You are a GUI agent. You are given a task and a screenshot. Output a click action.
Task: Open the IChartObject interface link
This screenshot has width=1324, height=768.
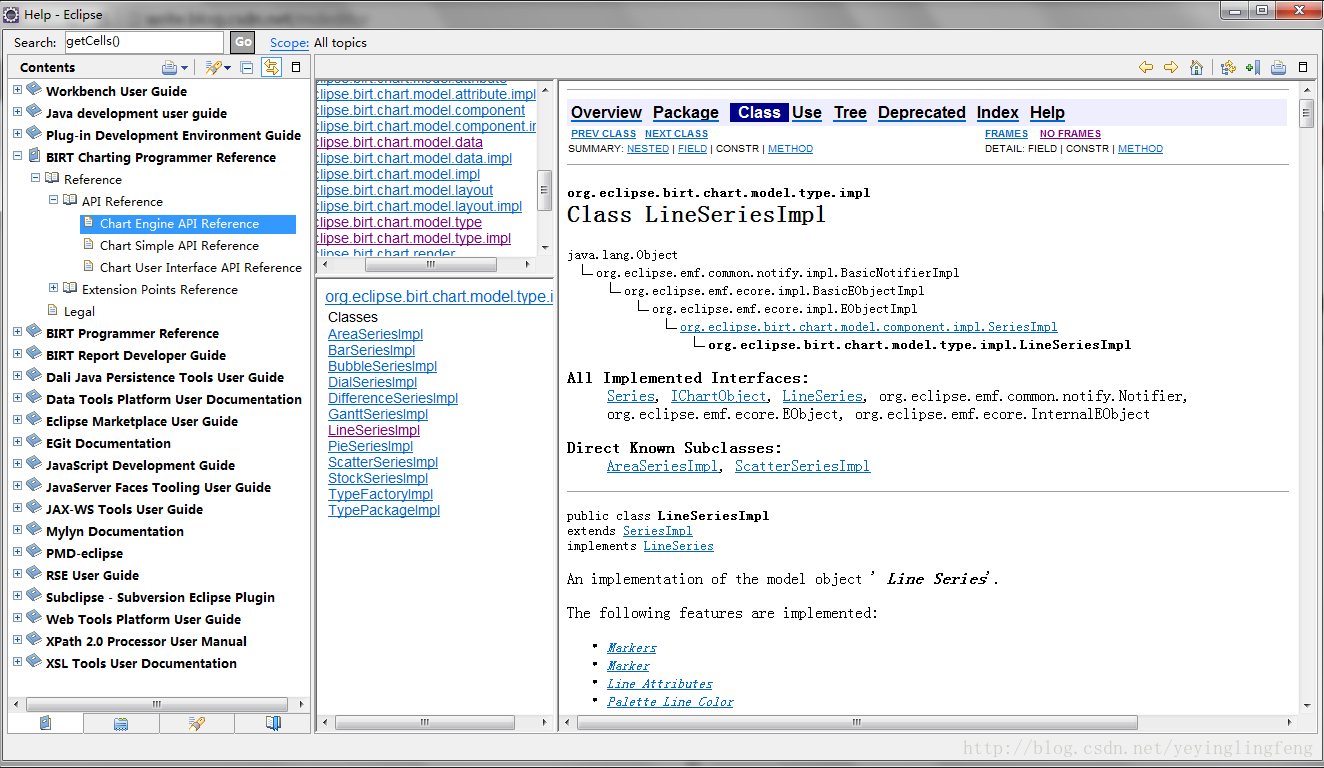718,396
